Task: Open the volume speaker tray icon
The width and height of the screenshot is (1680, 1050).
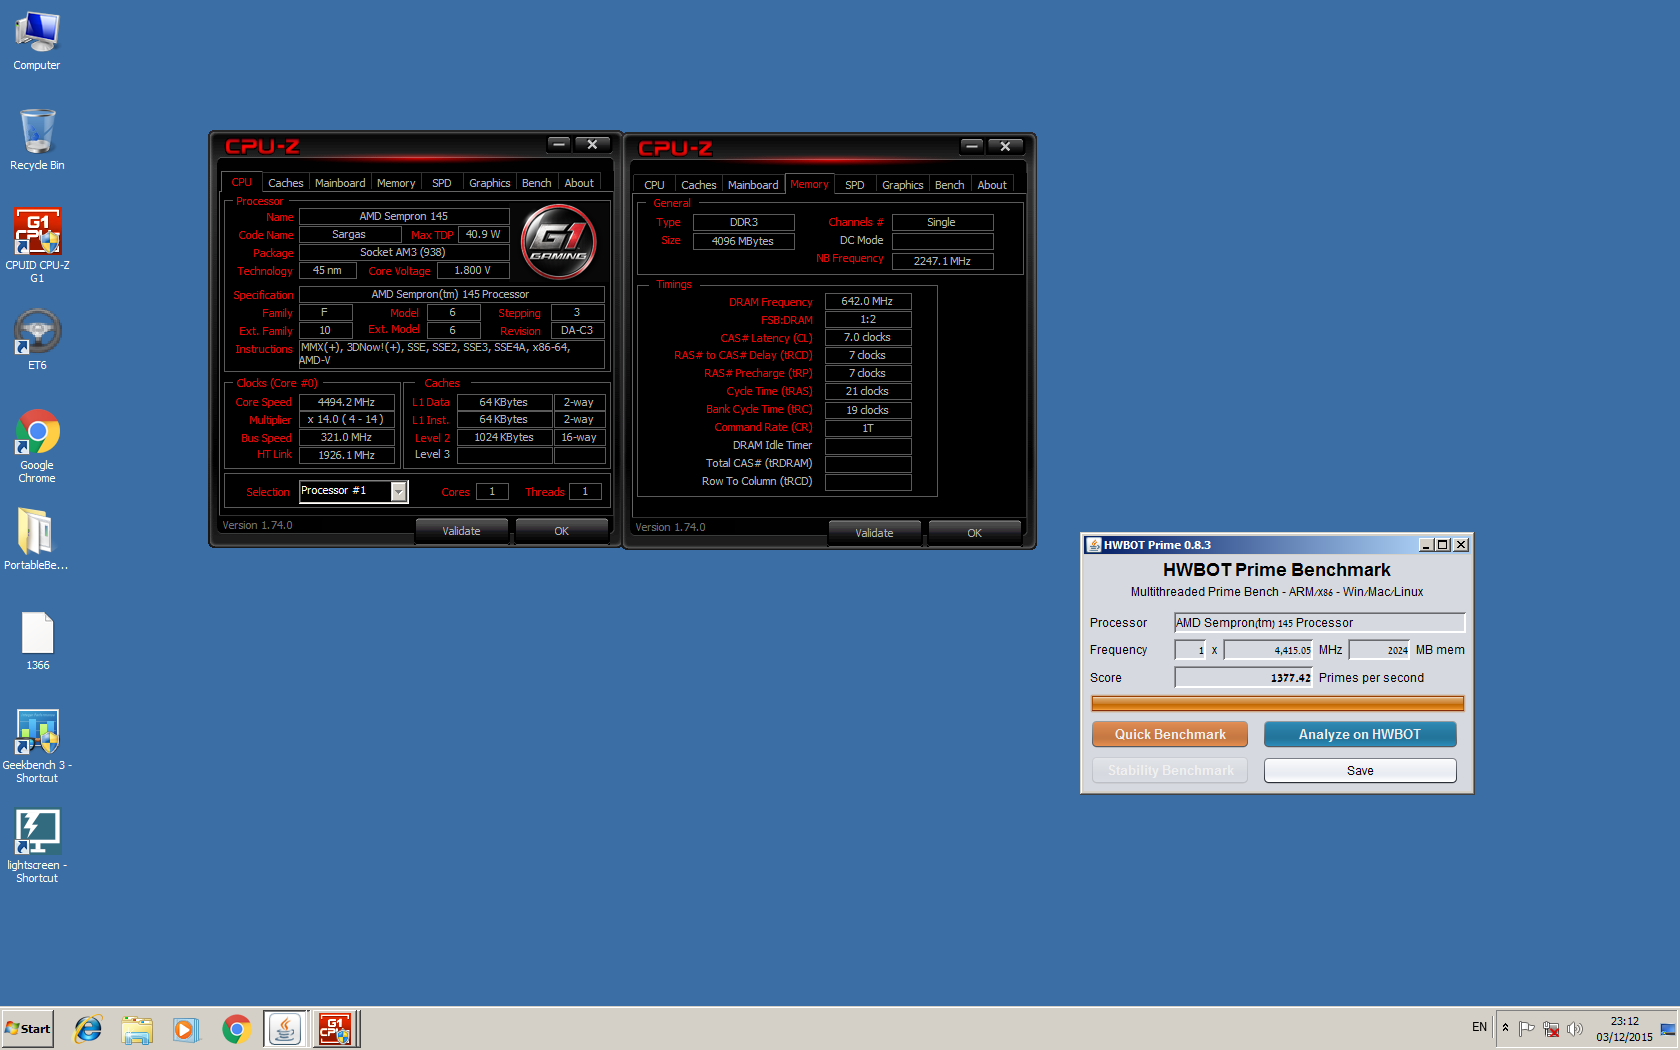Action: [1575, 1028]
